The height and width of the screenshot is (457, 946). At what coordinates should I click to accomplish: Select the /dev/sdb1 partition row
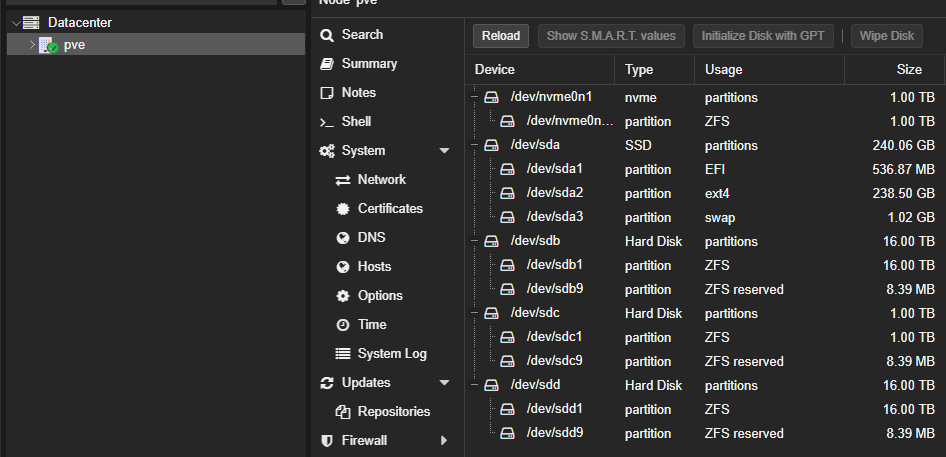705,265
